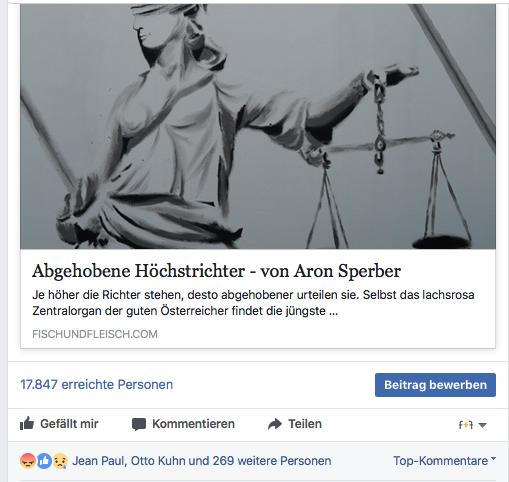Open article headline Abgehobene Höchstrichter
The width and height of the screenshot is (509, 482).
pos(216,271)
